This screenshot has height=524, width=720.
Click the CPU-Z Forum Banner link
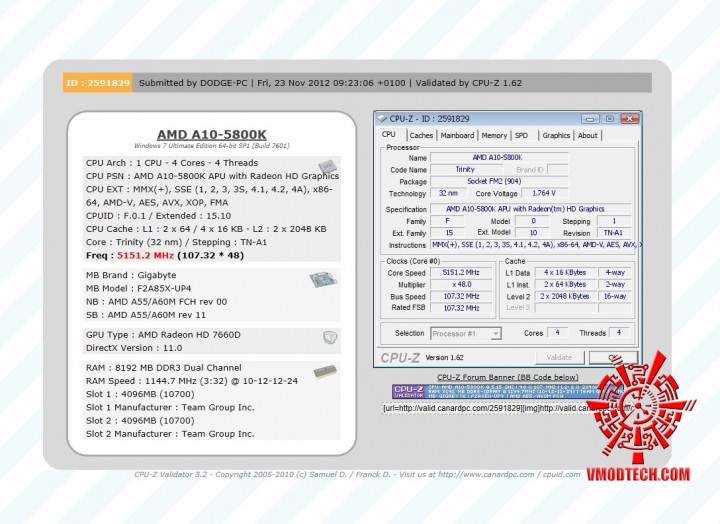click(x=507, y=377)
